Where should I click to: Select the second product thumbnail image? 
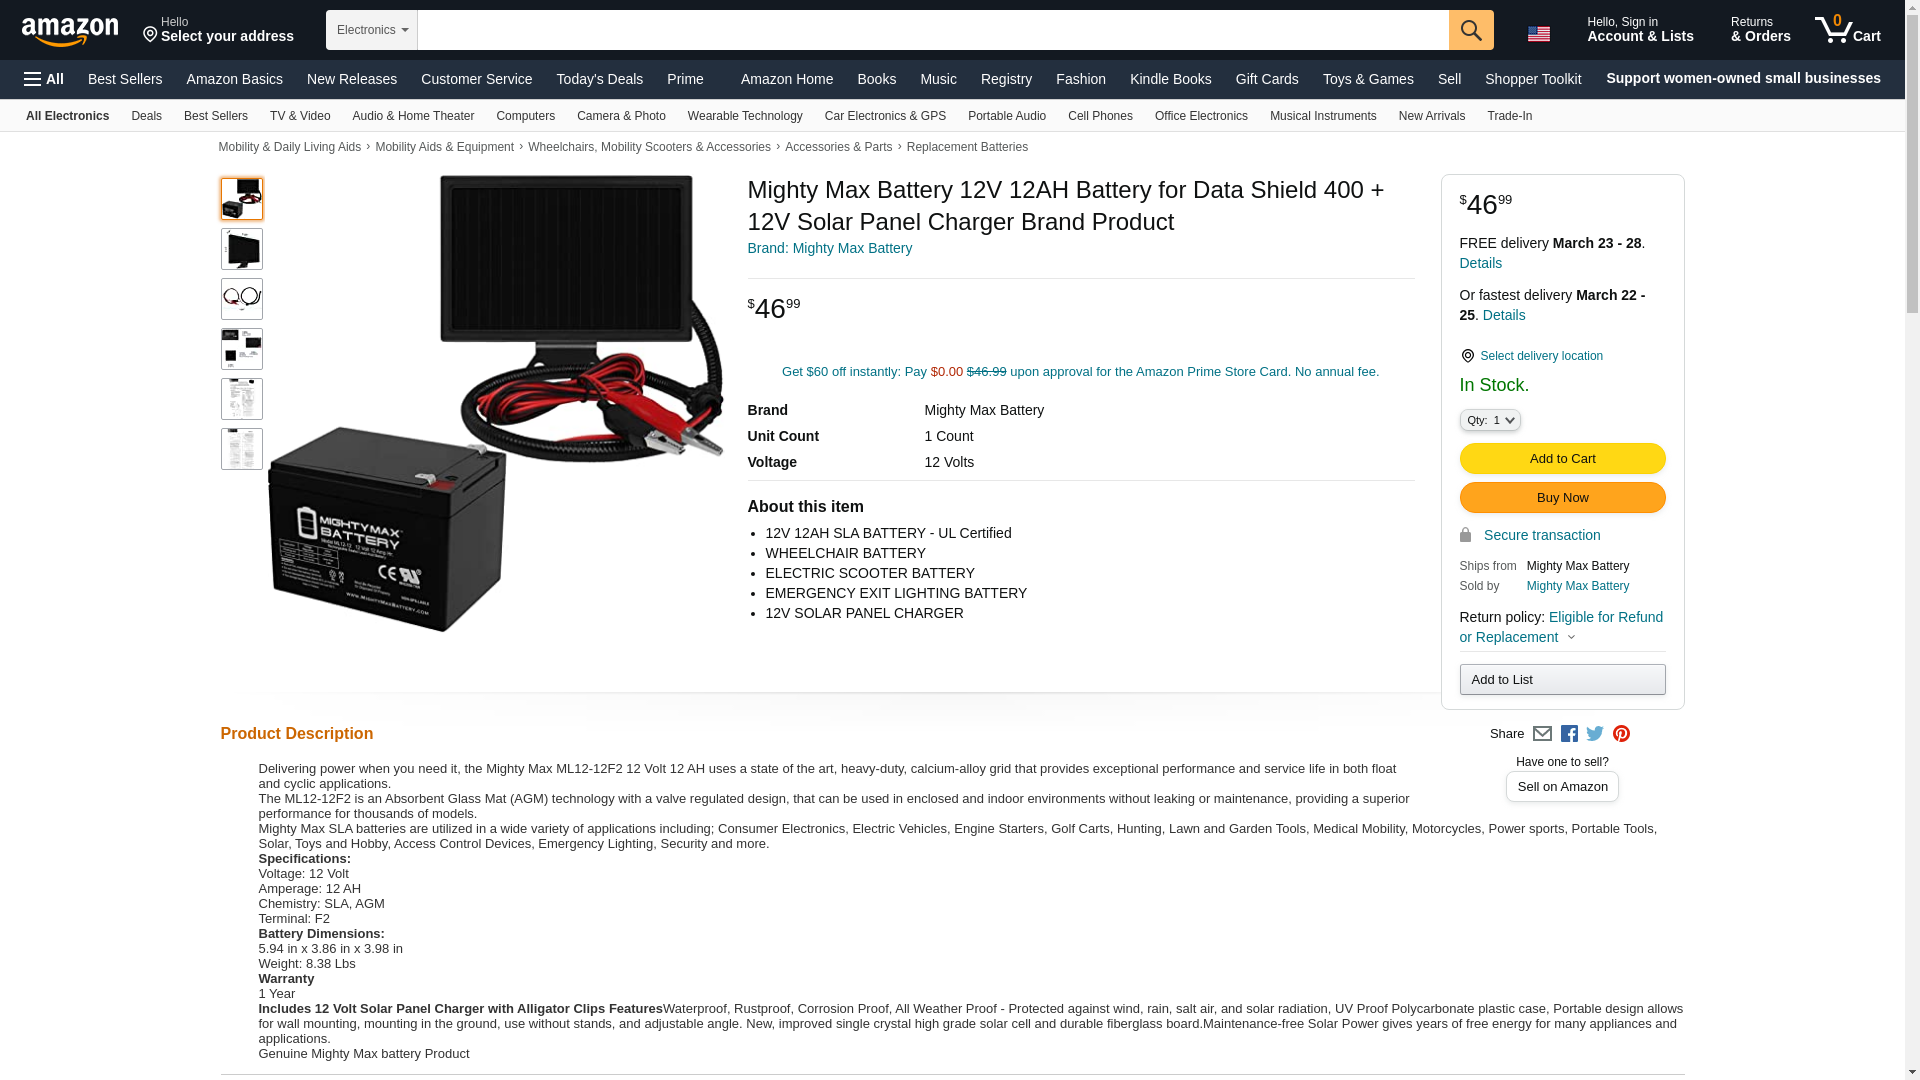point(242,249)
